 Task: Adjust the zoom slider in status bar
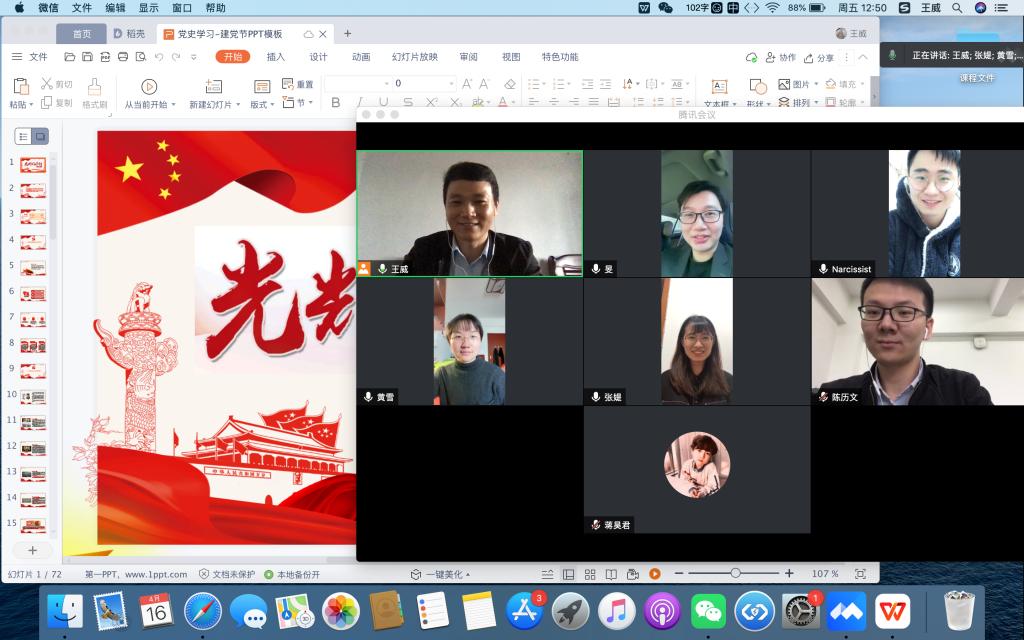735,574
